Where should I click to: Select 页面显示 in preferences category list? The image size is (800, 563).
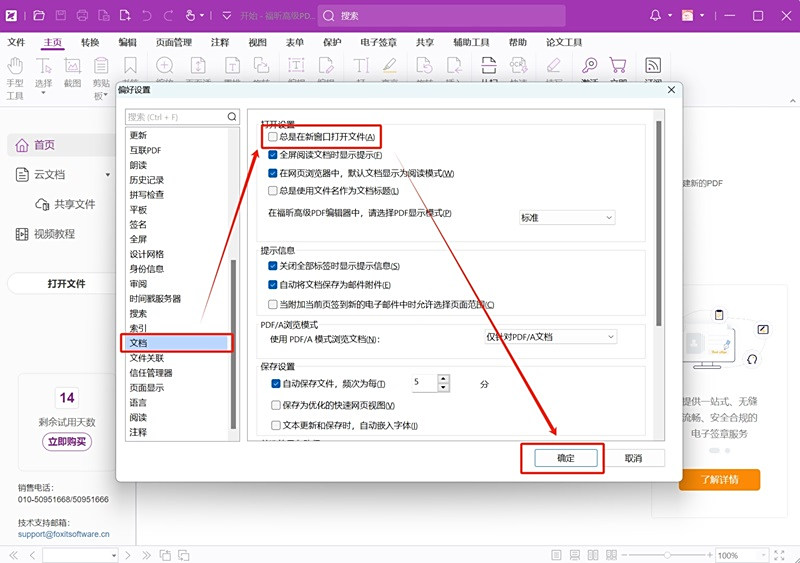pyautogui.click(x=147, y=387)
